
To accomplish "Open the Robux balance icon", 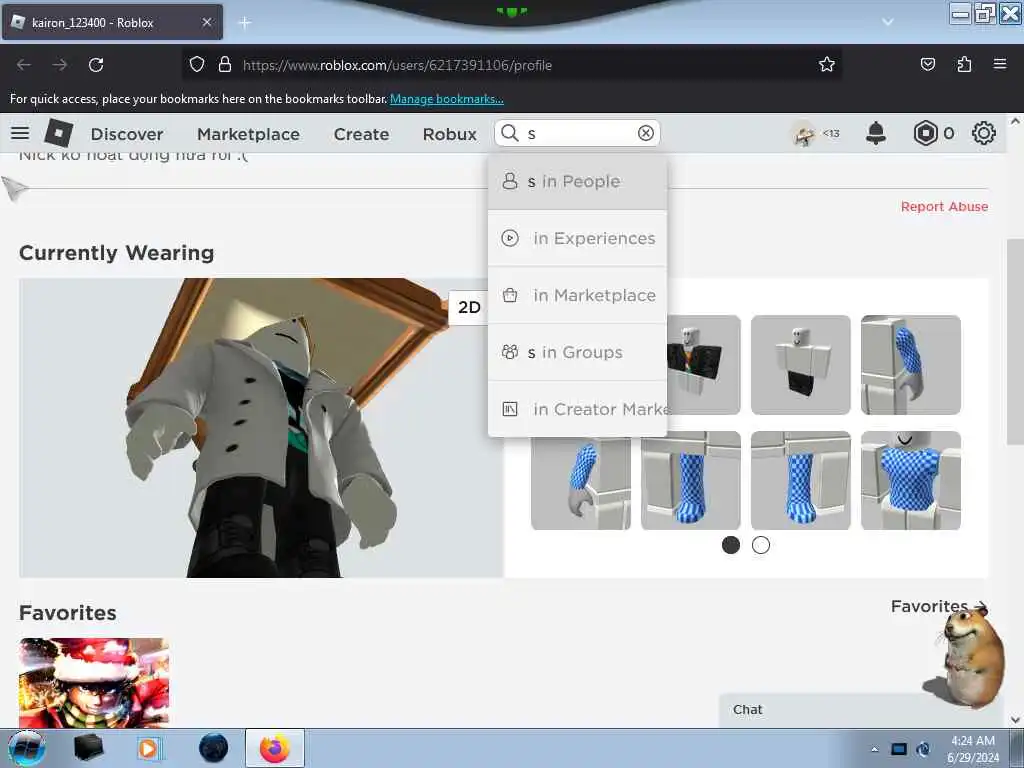I will [x=925, y=133].
